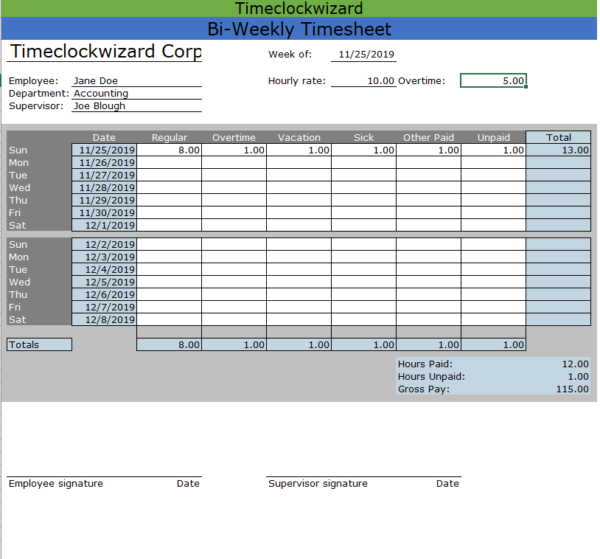Viewport: 600px width, 559px height.
Task: Click the Gross Pay label
Action: pyautogui.click(x=424, y=389)
